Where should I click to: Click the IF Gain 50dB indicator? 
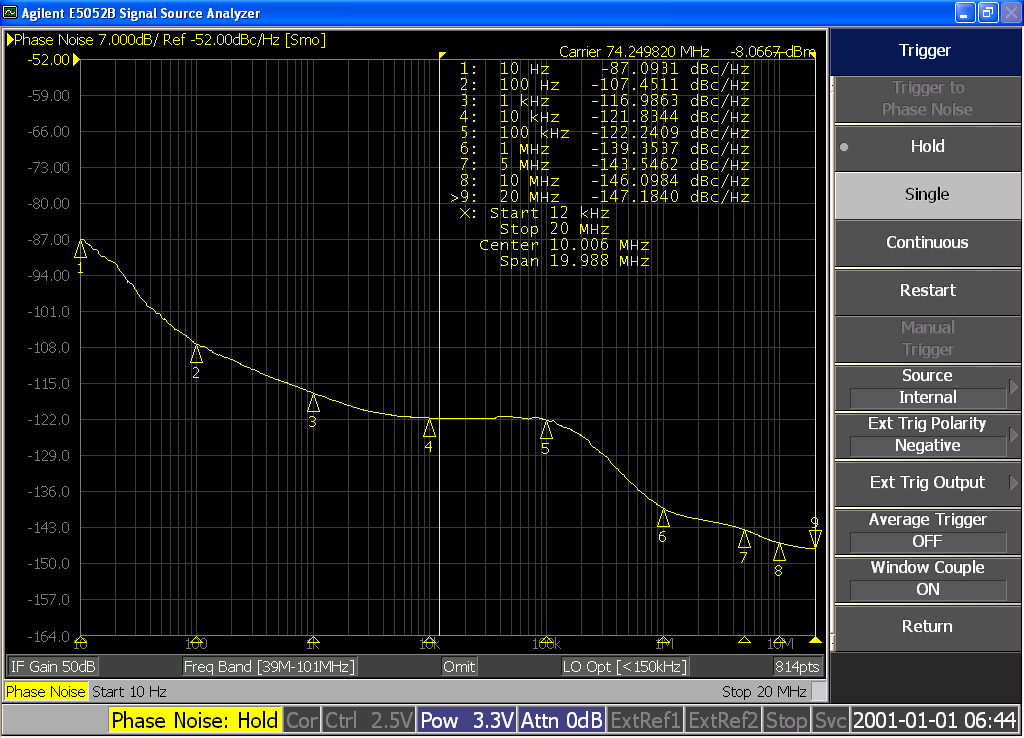tap(52, 666)
